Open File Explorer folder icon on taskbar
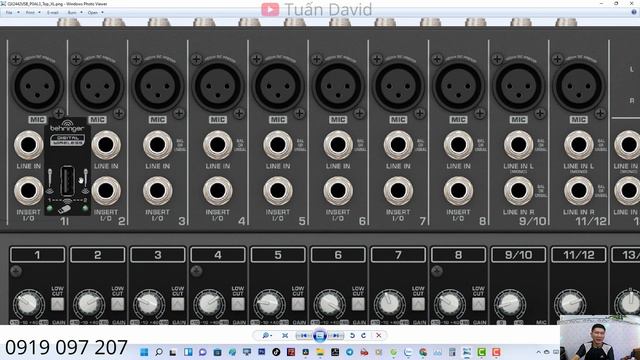 pyautogui.click(x=320, y=352)
